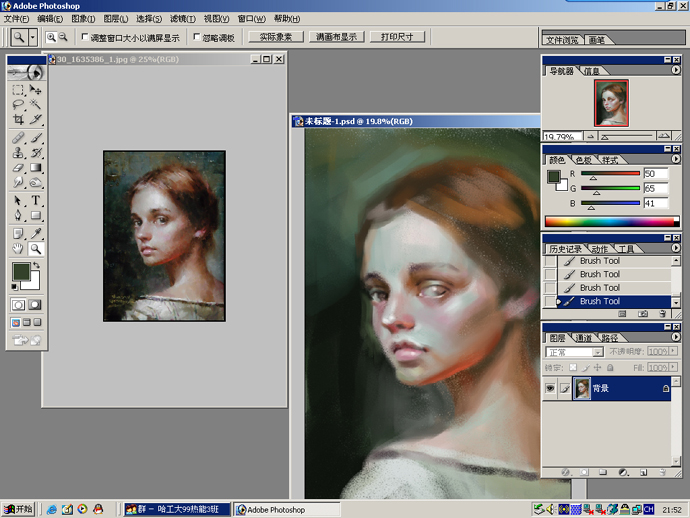Click Jump to ImageReady icon
690x518 pixels.
click(x=26, y=340)
